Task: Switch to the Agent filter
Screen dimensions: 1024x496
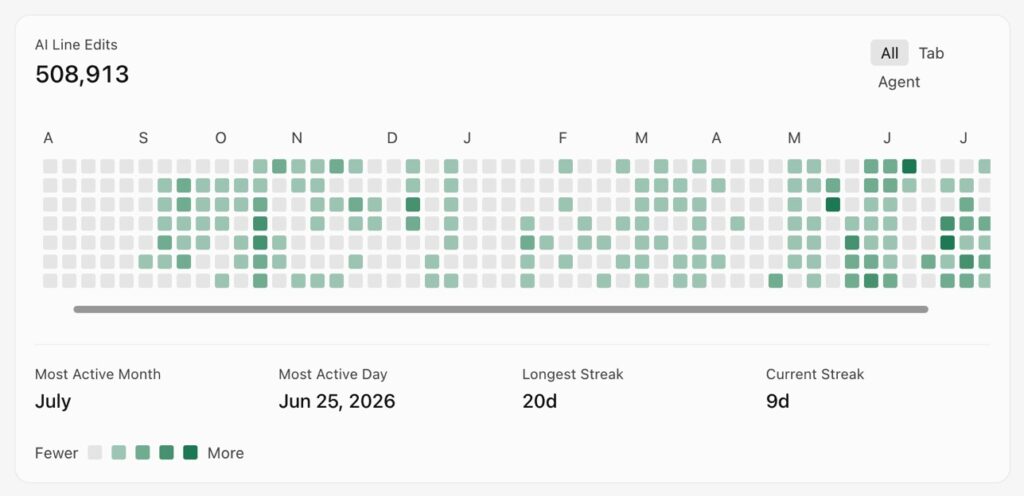Action: (899, 82)
